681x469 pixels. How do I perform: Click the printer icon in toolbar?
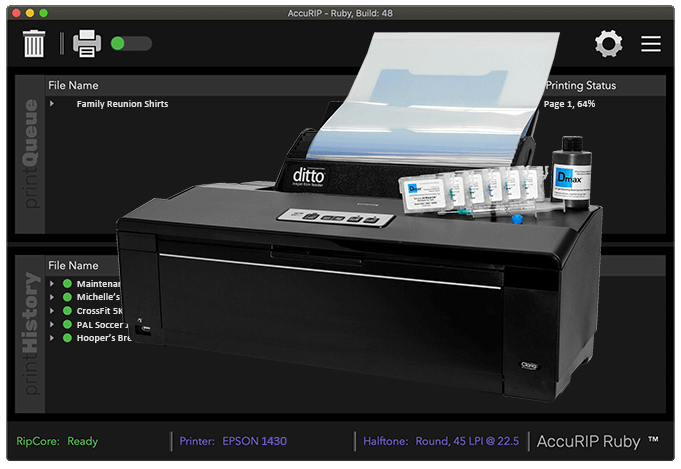[x=87, y=43]
